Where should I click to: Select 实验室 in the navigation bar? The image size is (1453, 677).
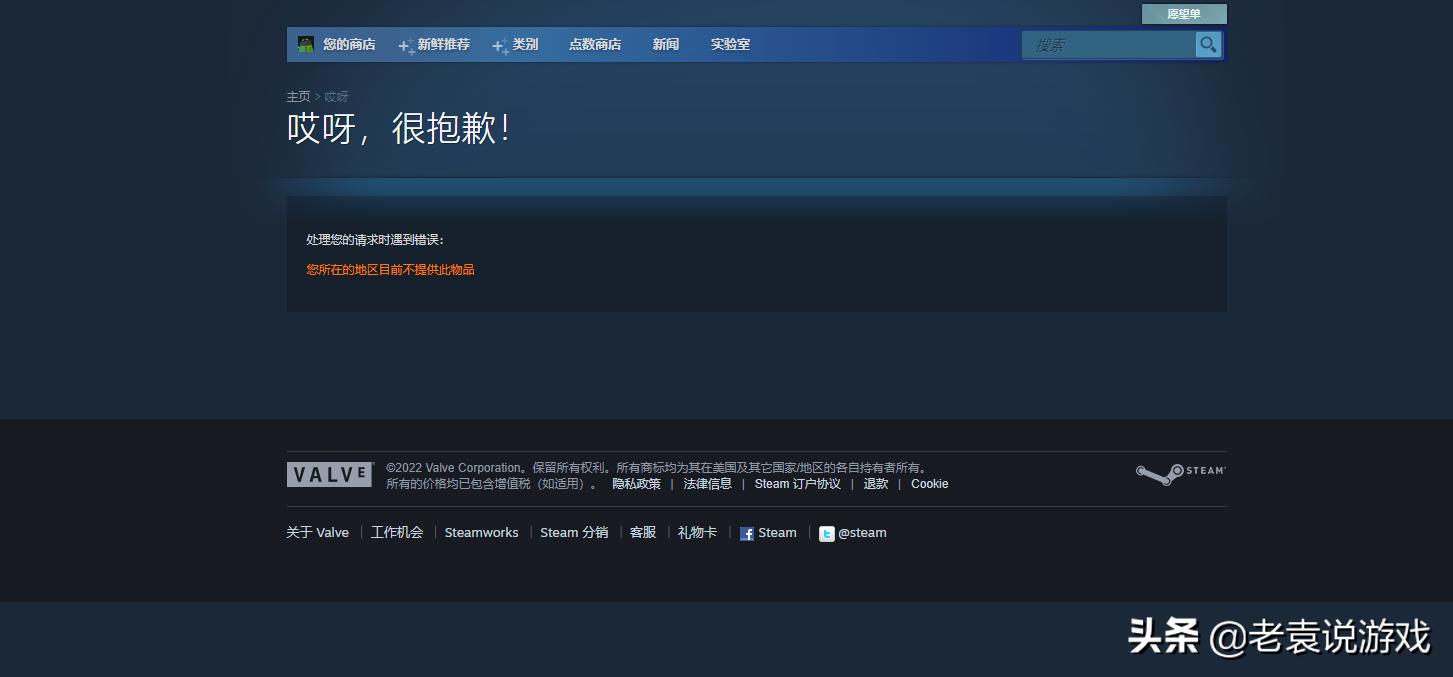[x=729, y=44]
